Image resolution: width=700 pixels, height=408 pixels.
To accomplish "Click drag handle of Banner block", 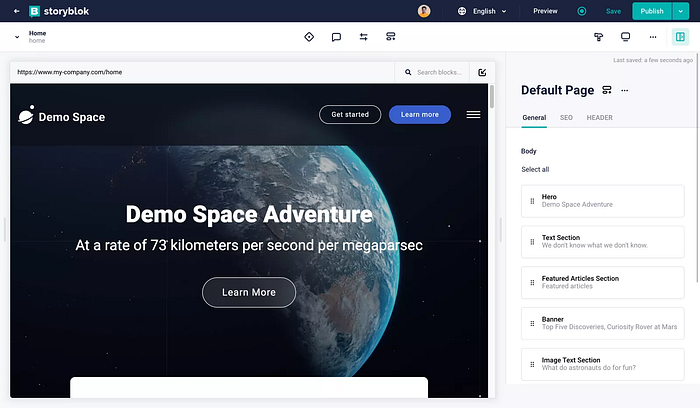I will (532, 324).
